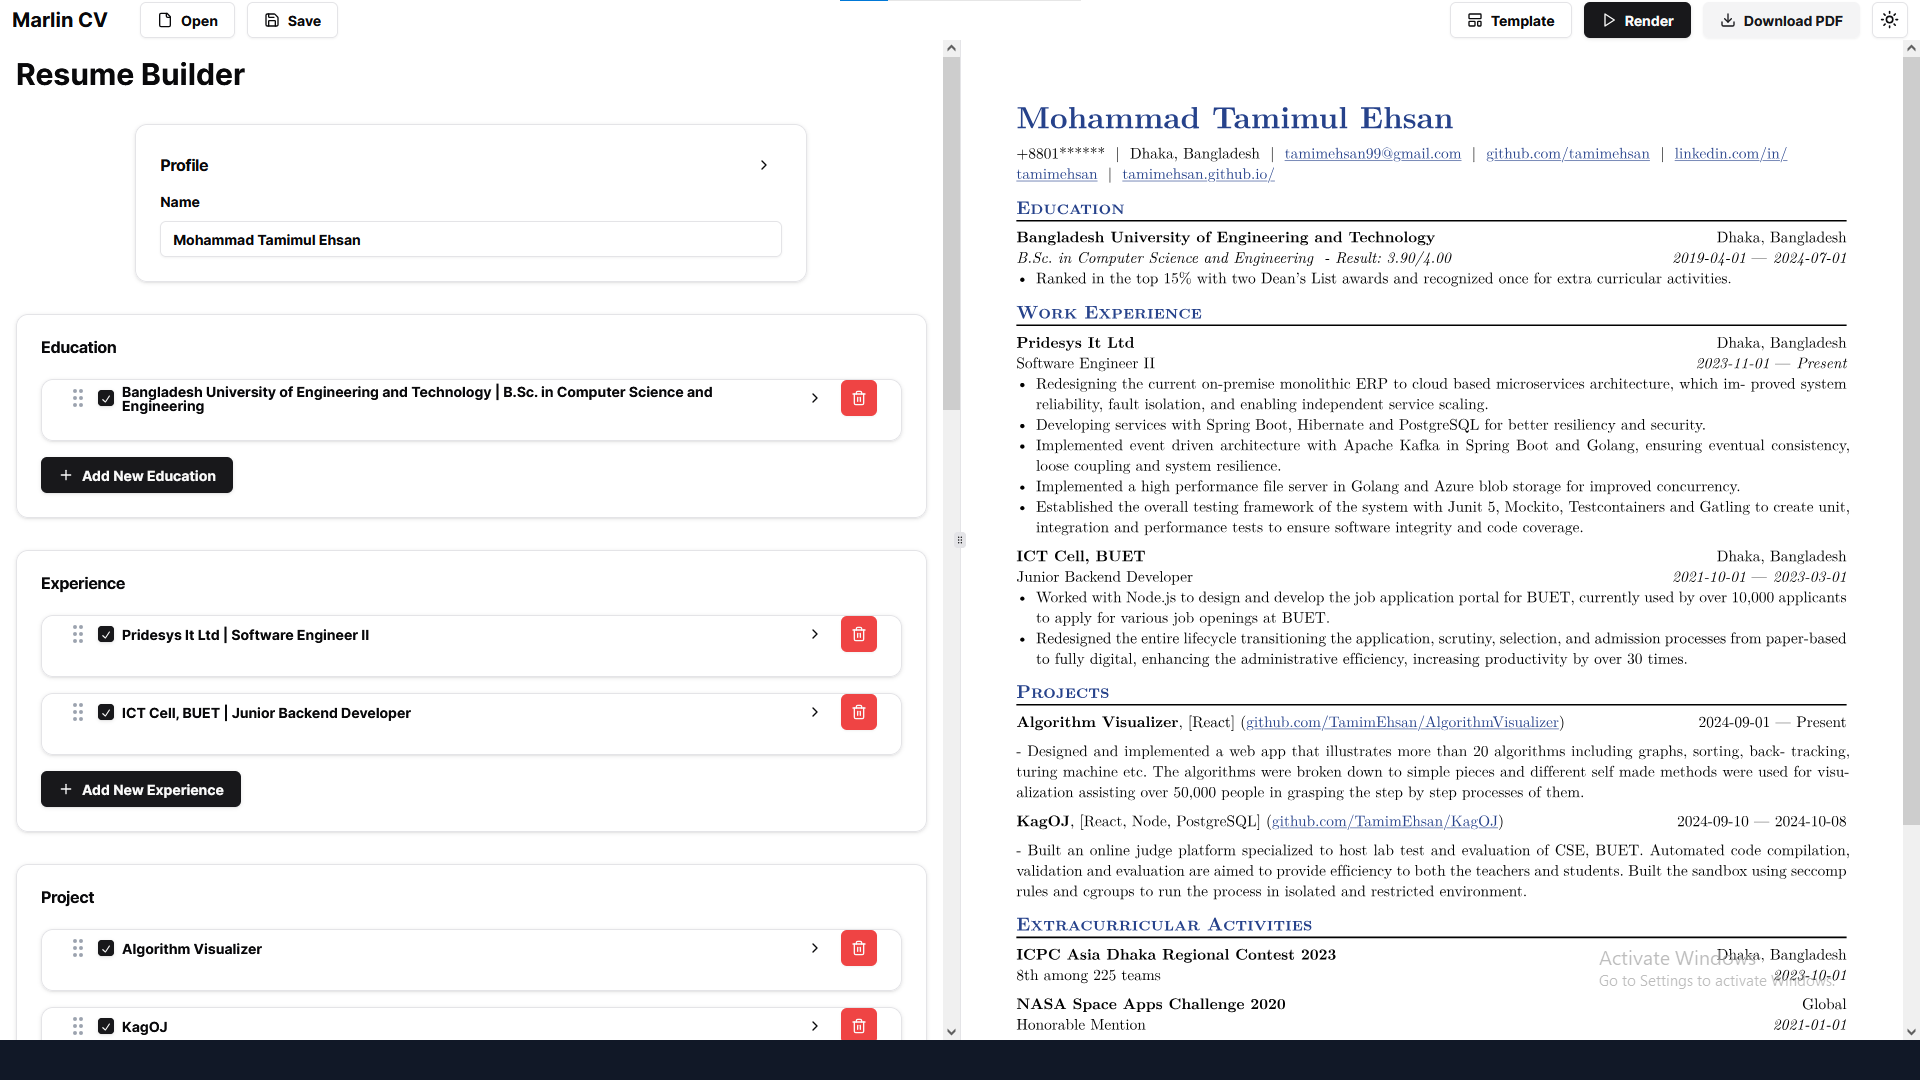The height and width of the screenshot is (1080, 1920).
Task: Uncheck the Pridesys It Ltd checkbox
Action: coord(106,634)
